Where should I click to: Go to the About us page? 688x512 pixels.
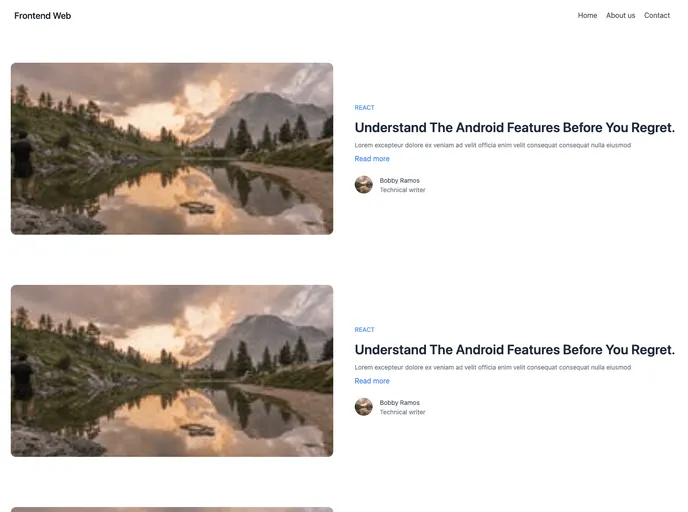click(x=620, y=16)
